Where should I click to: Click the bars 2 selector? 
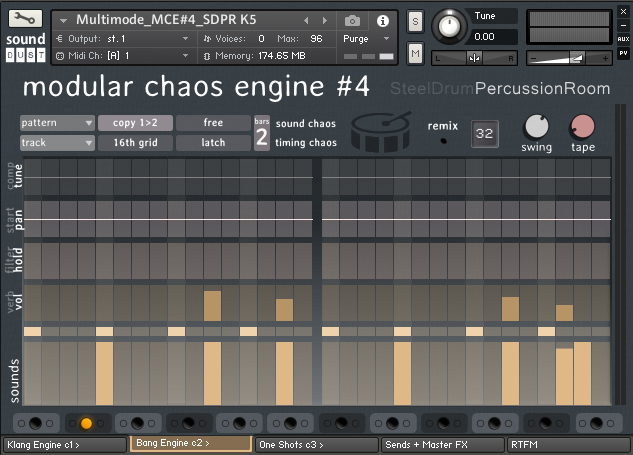(x=262, y=133)
